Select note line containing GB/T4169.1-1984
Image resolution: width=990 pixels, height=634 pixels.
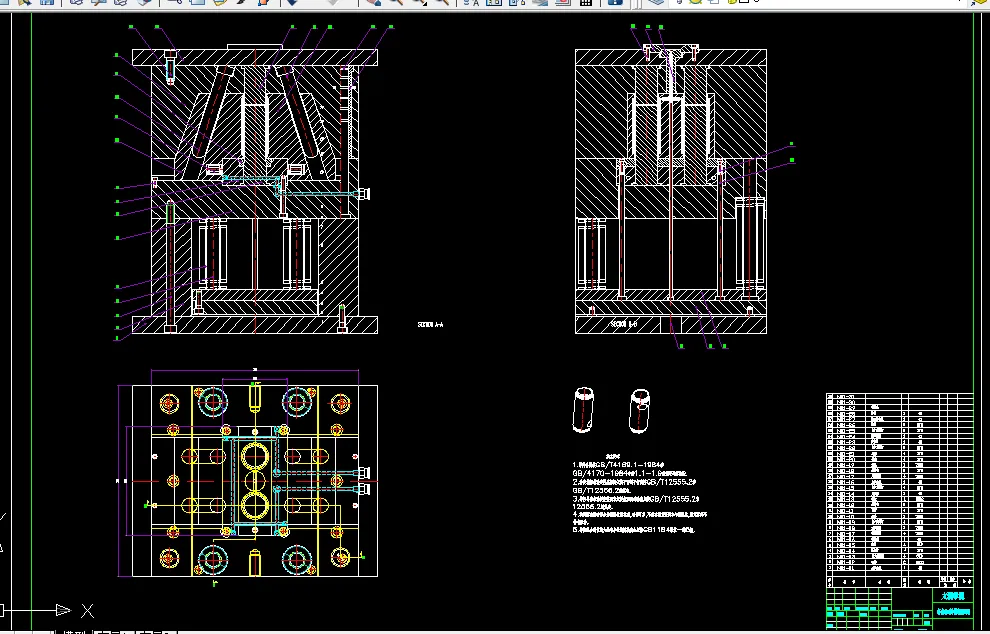tap(618, 465)
